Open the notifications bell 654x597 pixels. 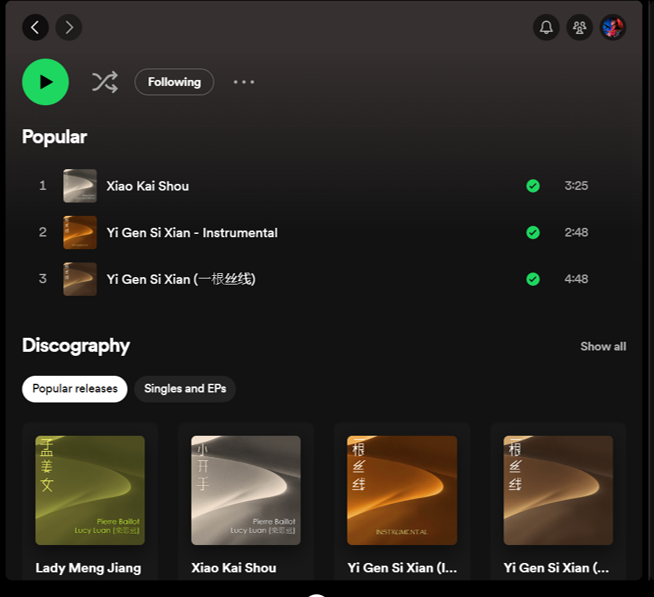pos(546,28)
